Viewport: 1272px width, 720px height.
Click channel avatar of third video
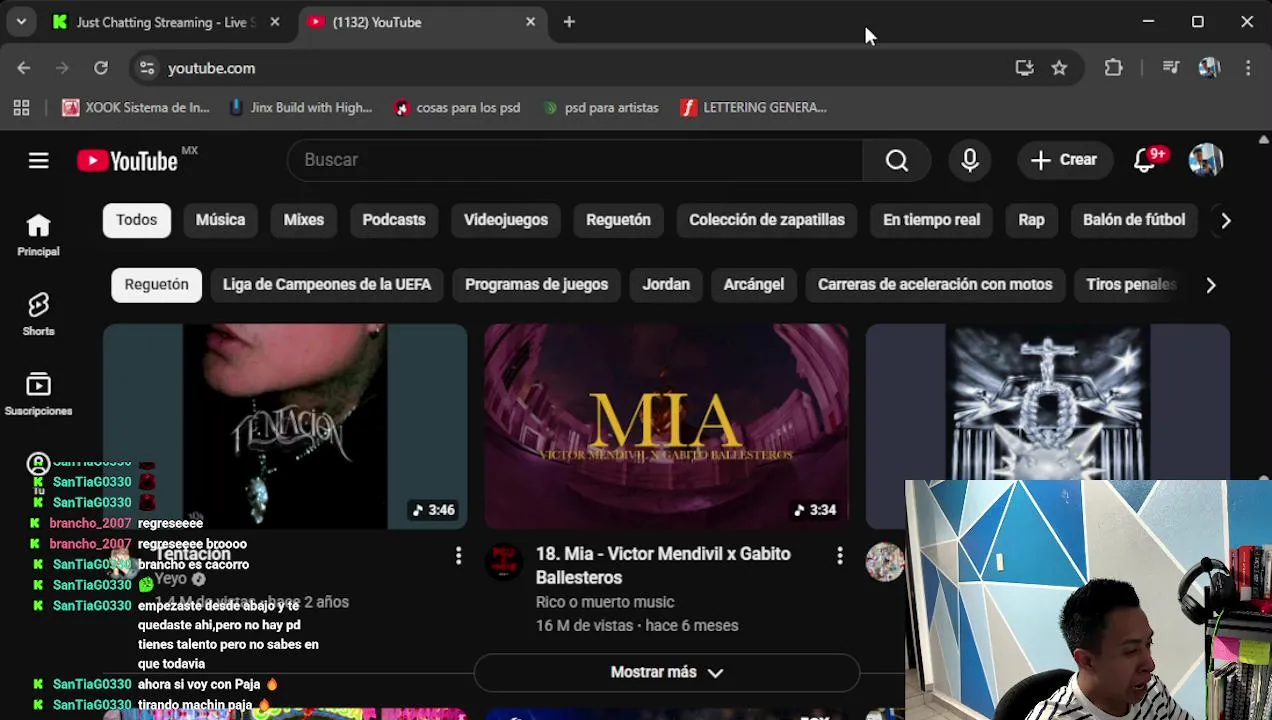pyautogui.click(x=884, y=562)
